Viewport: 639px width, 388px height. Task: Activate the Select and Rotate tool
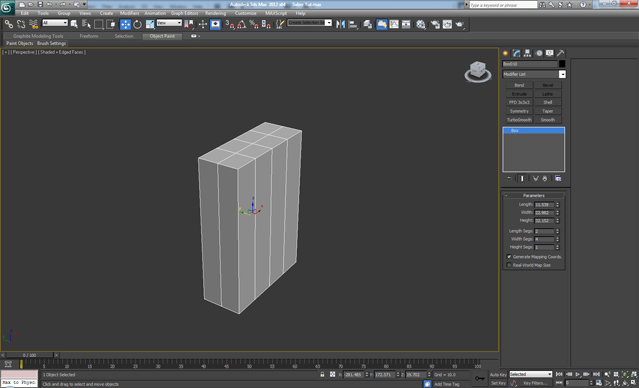(x=137, y=24)
